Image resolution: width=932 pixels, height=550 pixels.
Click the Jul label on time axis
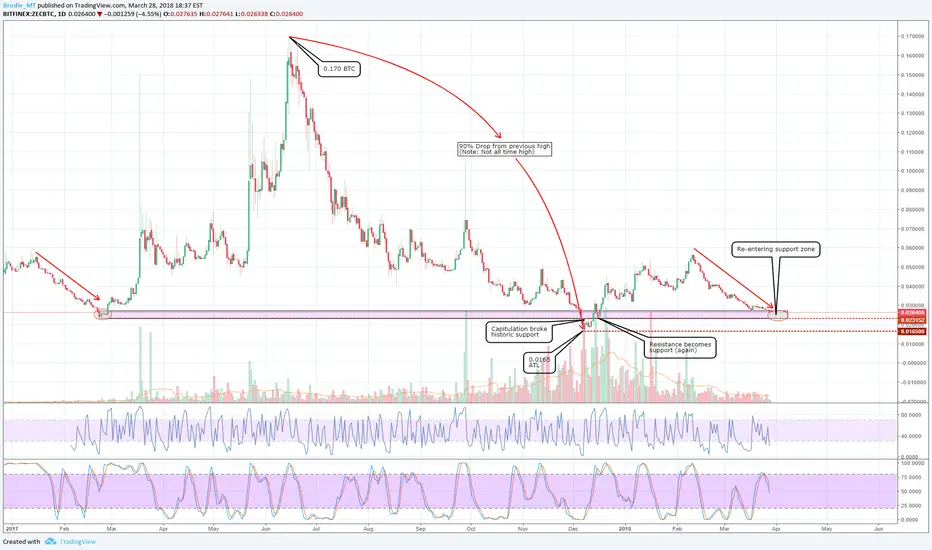pos(316,528)
